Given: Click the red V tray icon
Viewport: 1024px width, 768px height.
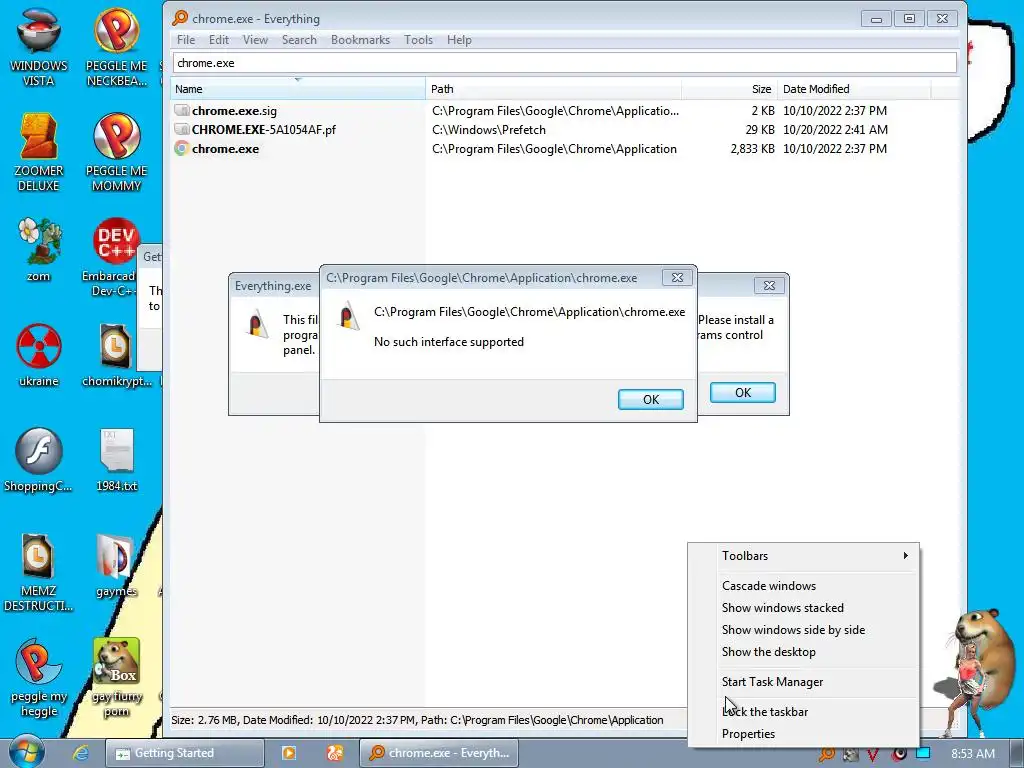Looking at the screenshot, I should point(873,754).
